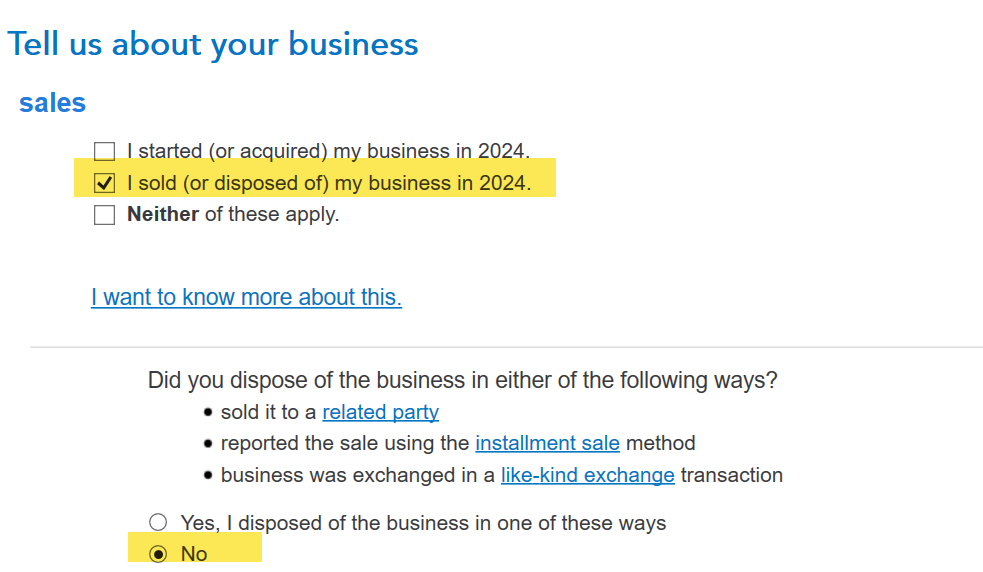Uncheck the 'I sold (or disposed of)' checkbox
983x572 pixels.
click(104, 184)
